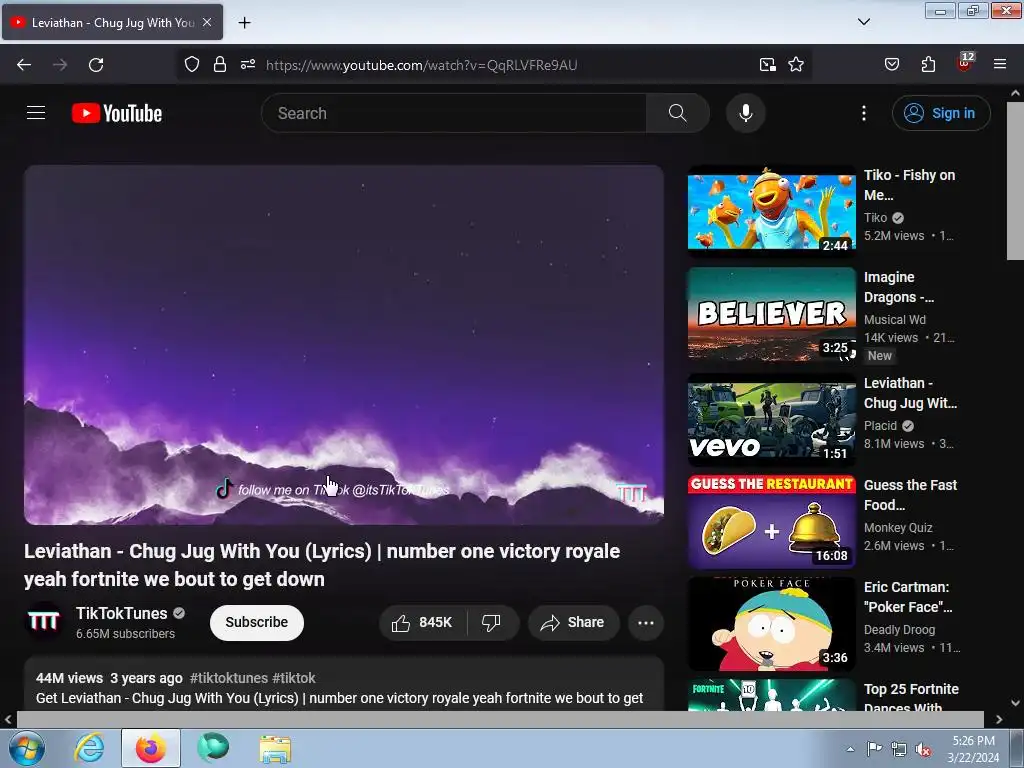
Task: Open the YouTube hamburger guide menu
Action: pos(36,113)
